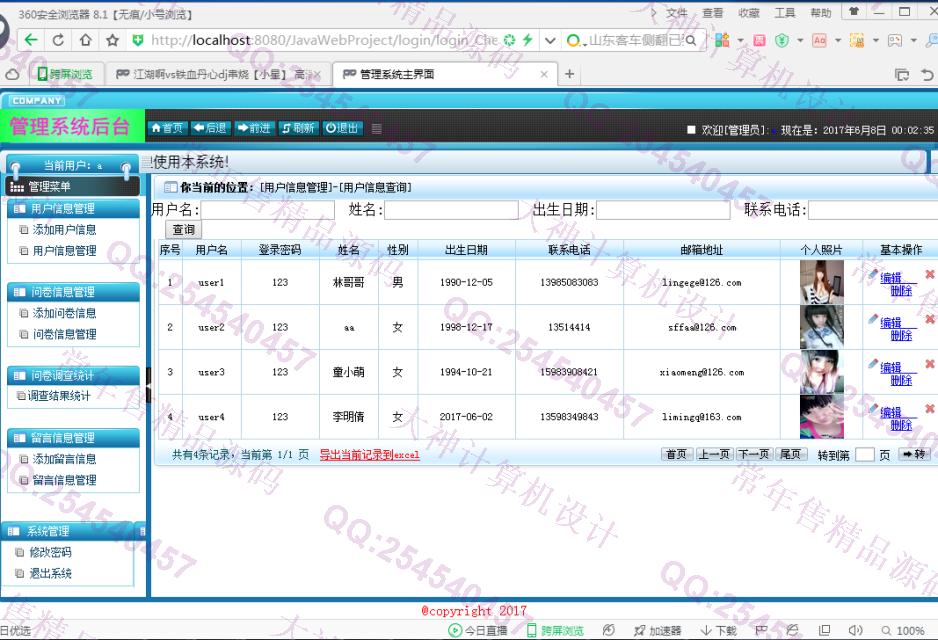Go back with the browser back arrow
The width and height of the screenshot is (938, 640).
[31, 40]
